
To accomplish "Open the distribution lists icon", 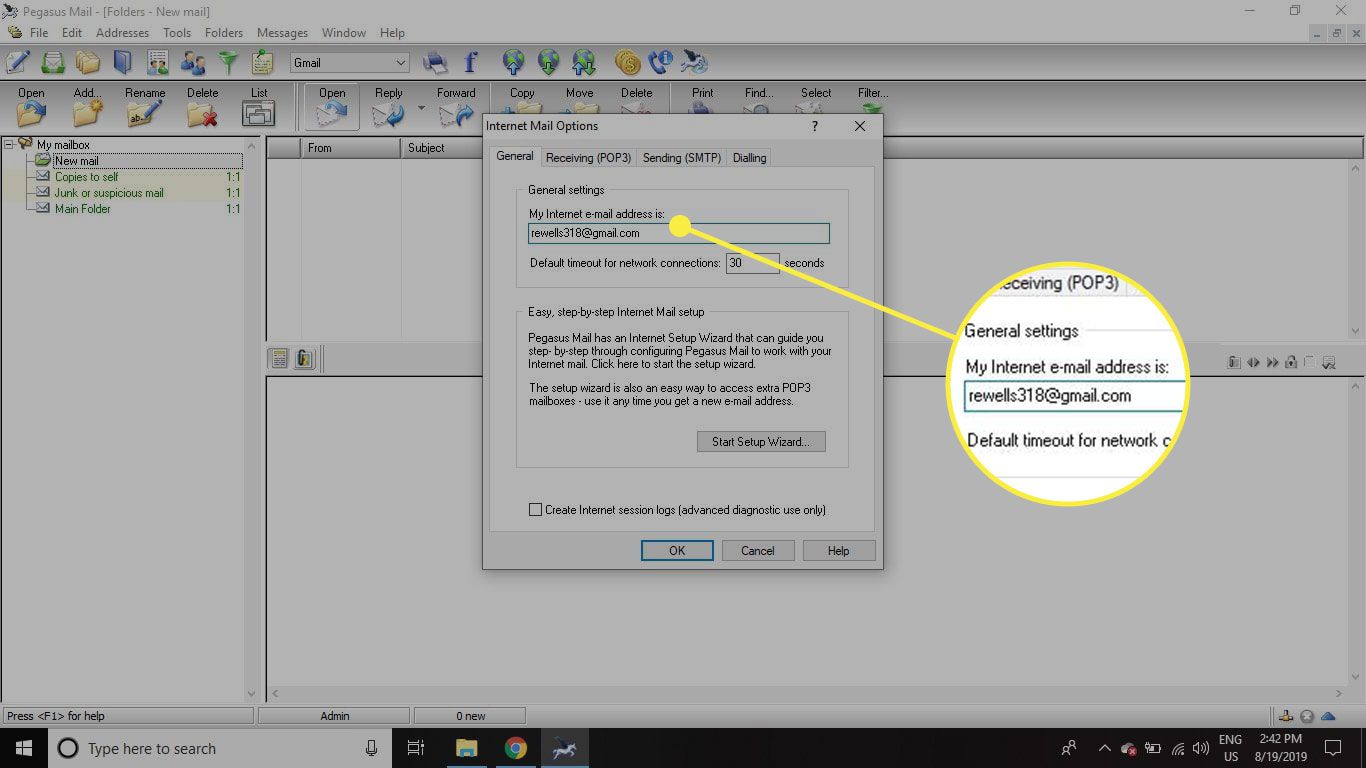I will tap(157, 62).
